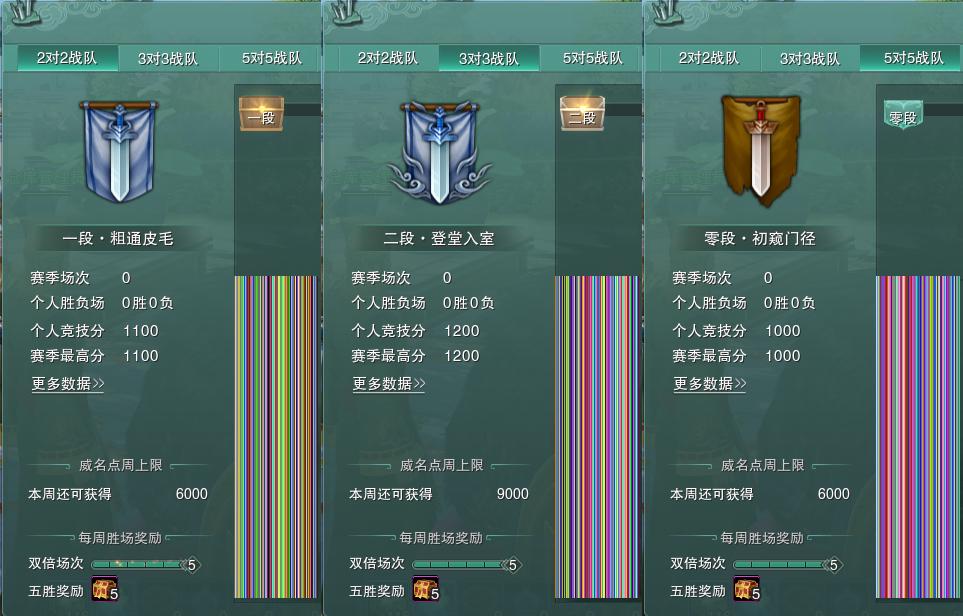Click 五胜奖励 reward item in 2对2 panel
963x616 pixels.
(104, 588)
